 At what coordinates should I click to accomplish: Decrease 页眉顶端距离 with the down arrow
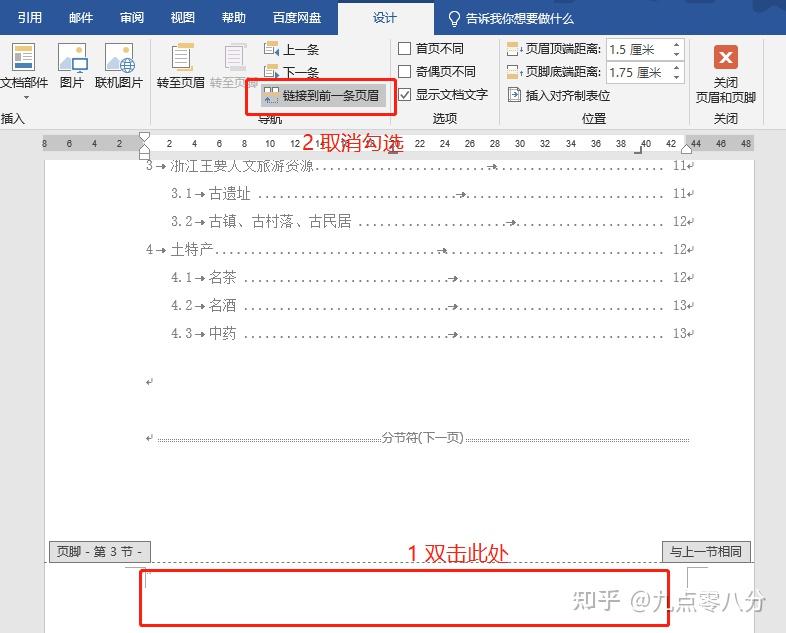coord(676,54)
